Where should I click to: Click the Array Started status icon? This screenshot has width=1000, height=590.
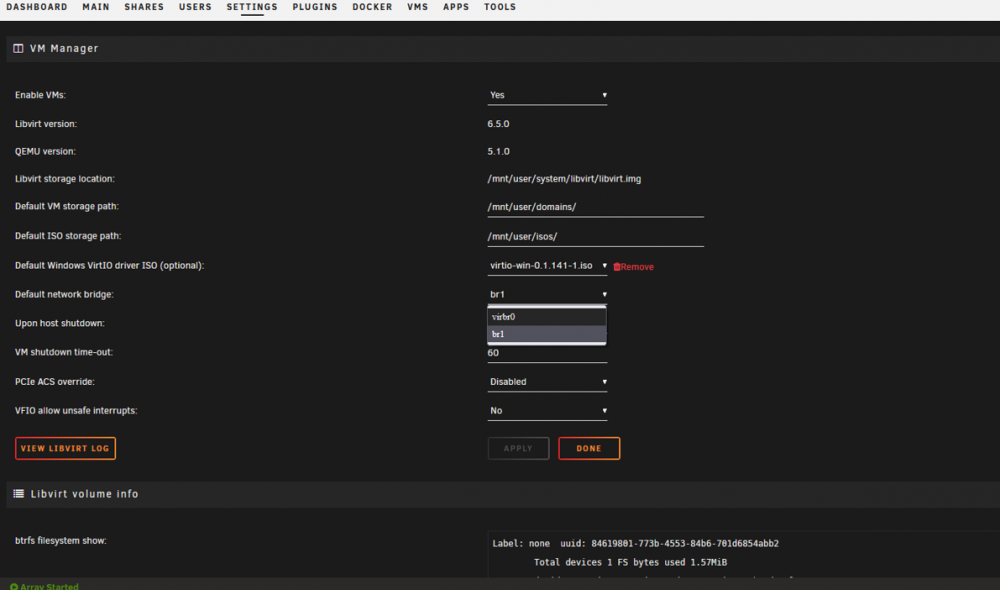click(14, 587)
